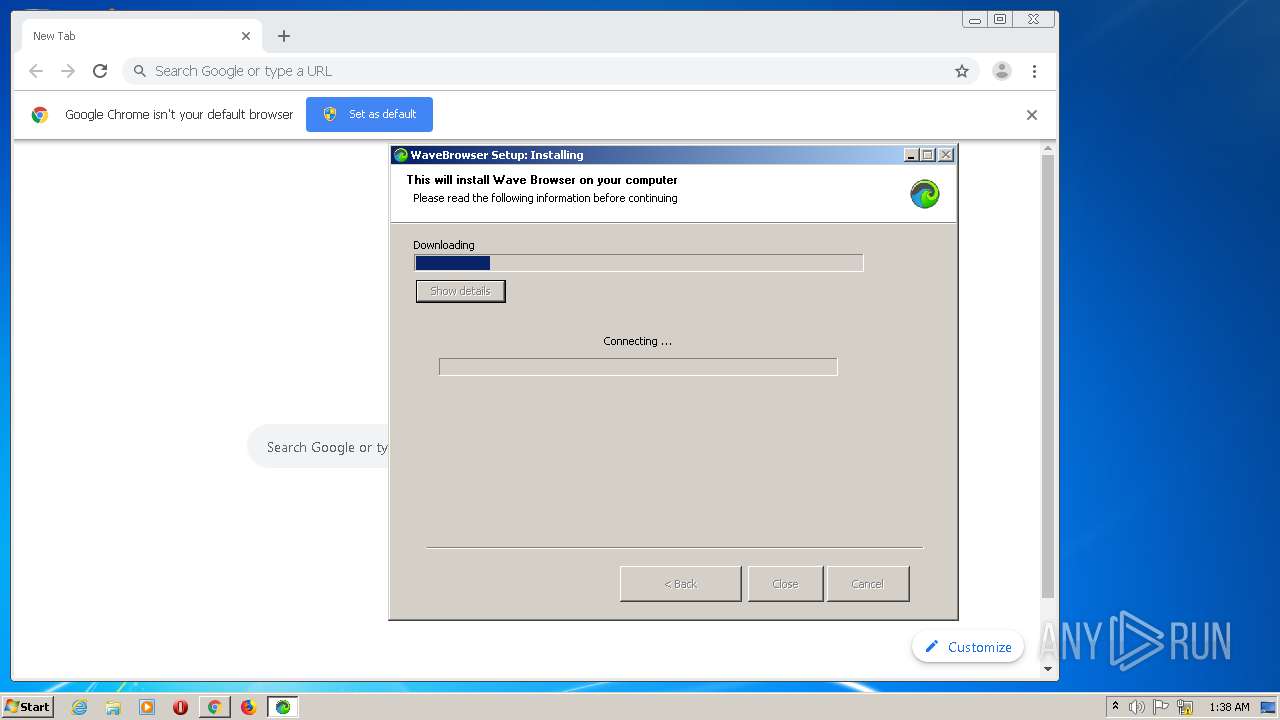Open the 1:38 AM taskbar clock
This screenshot has height=720, width=1280.
pos(1229,707)
